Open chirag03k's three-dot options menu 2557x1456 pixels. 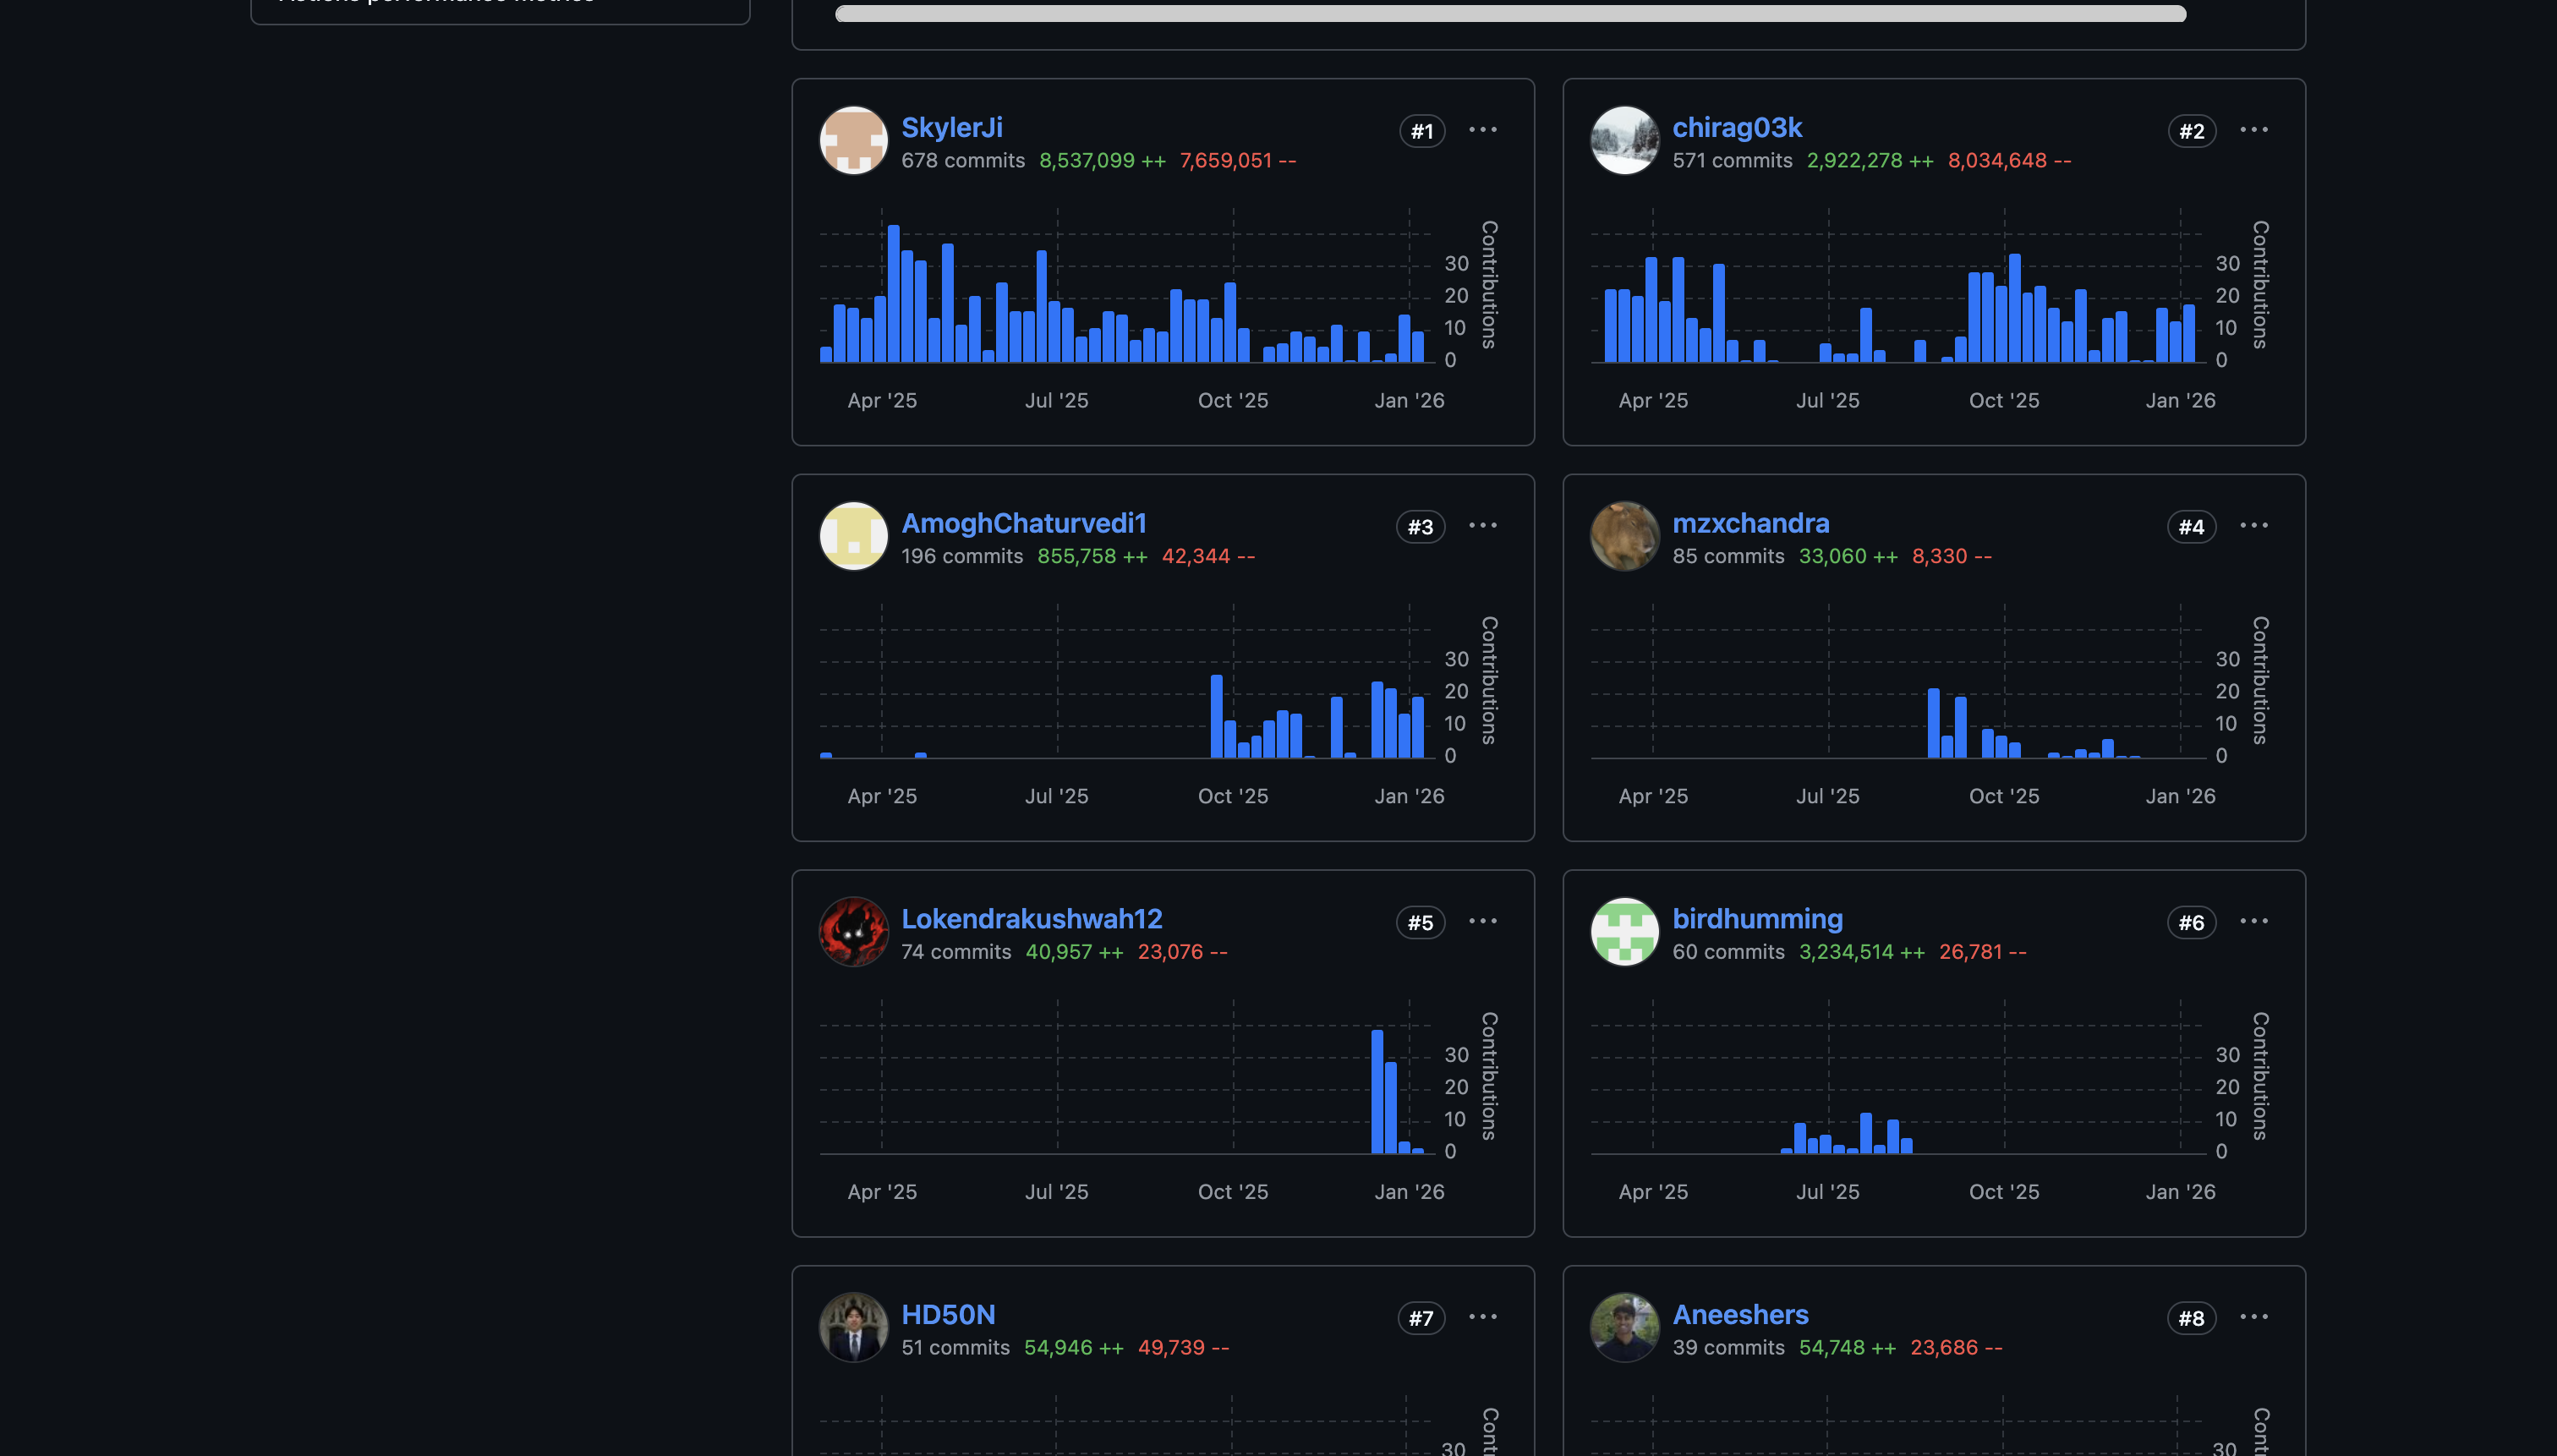pyautogui.click(x=2253, y=130)
